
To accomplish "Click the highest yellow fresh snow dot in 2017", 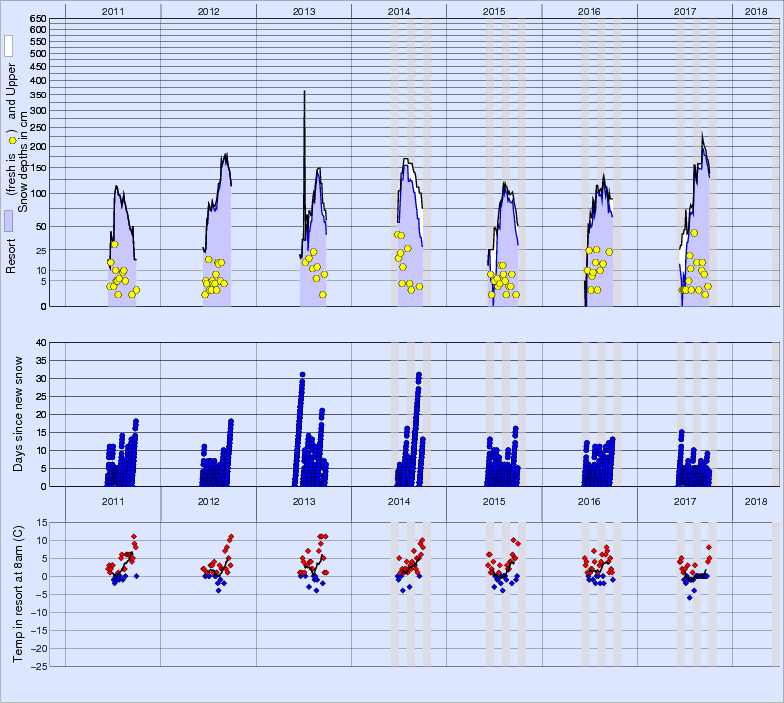I will coord(694,233).
